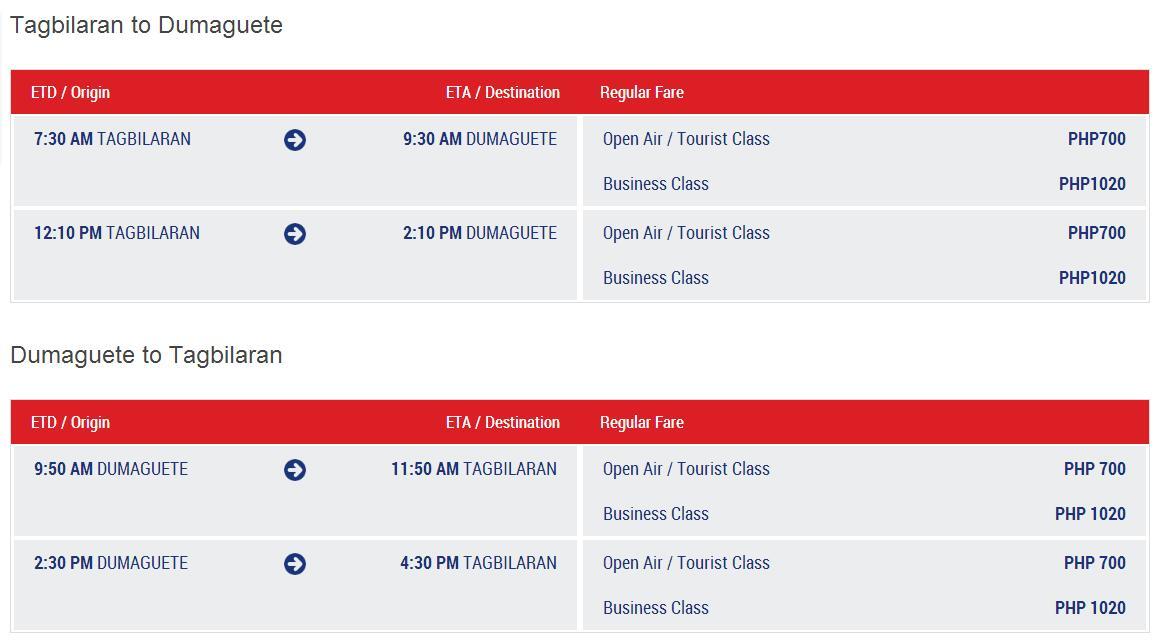Screen dimensions: 1156x644
Task: Click ETD / Origin header in first table
Action: 70,92
